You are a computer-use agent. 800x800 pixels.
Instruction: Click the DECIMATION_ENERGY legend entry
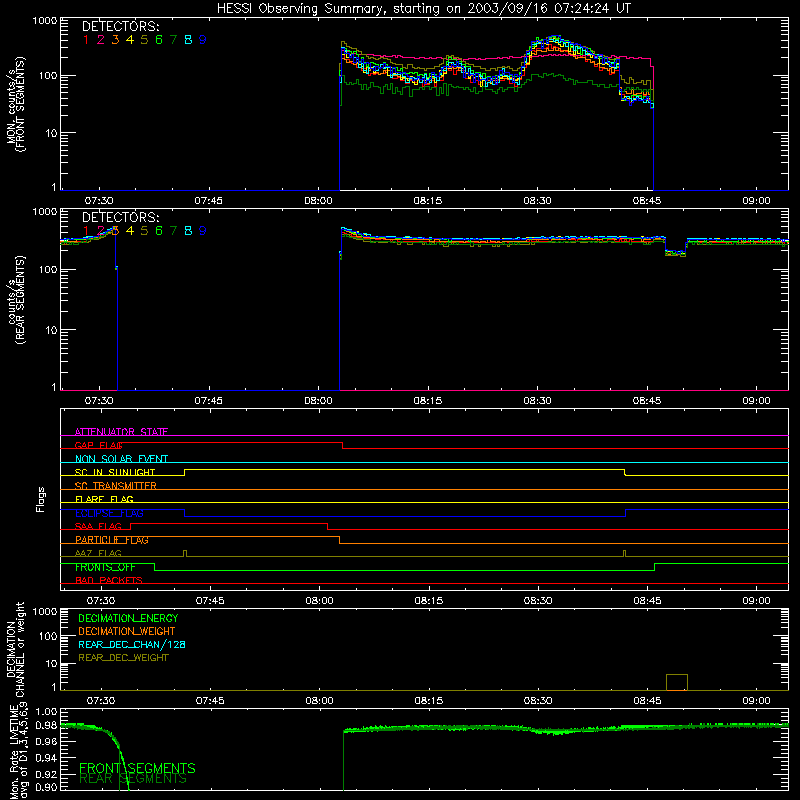coord(128,618)
